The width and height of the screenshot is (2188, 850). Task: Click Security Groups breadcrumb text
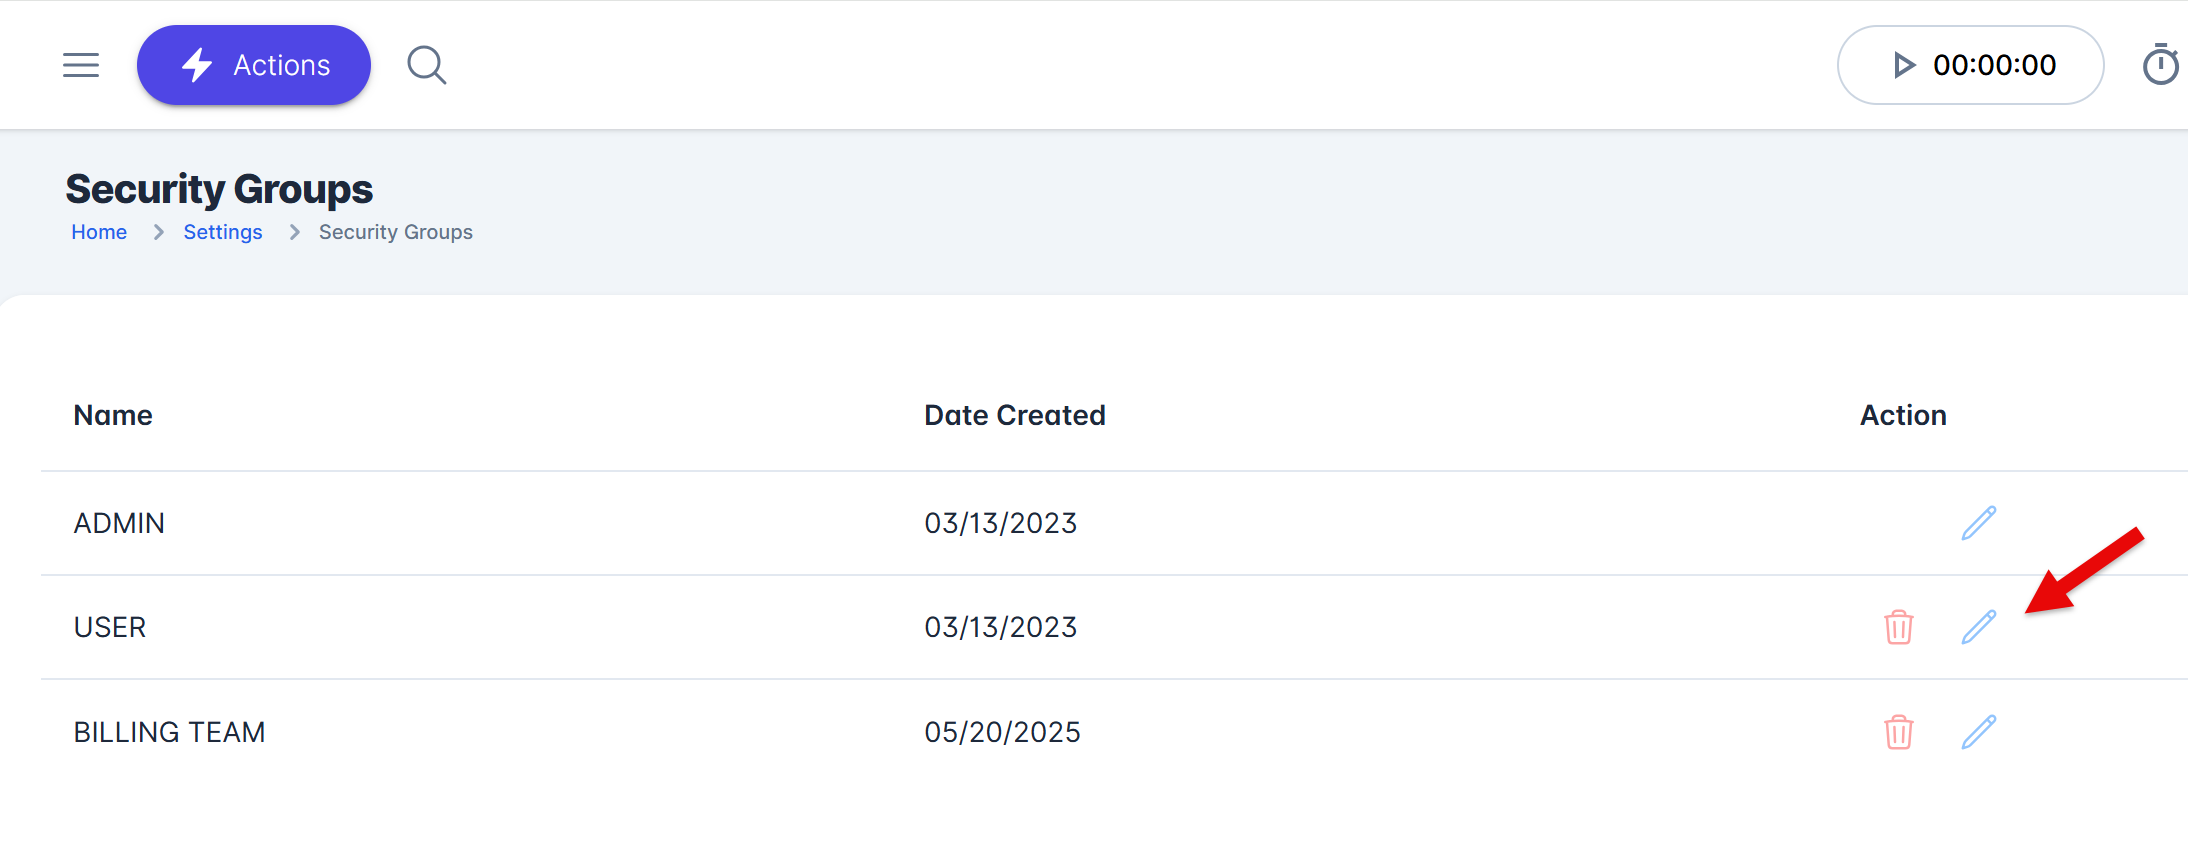click(x=396, y=232)
